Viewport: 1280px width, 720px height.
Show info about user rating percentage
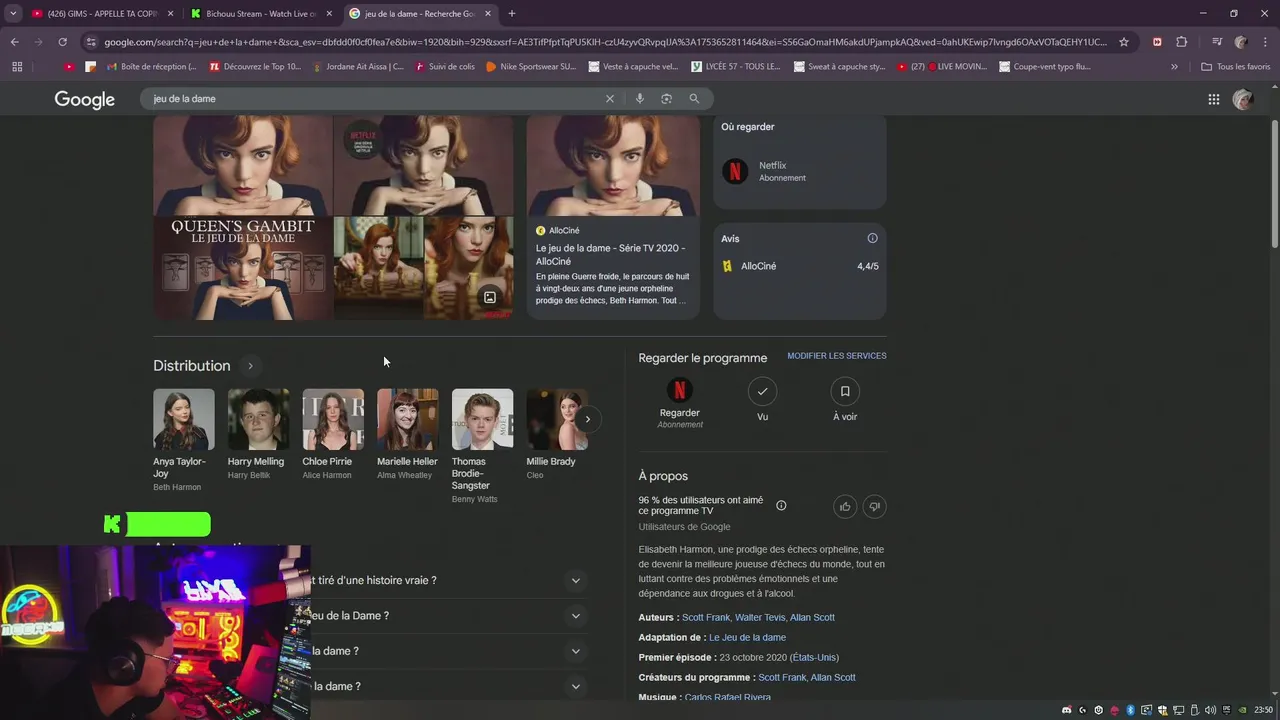coord(781,505)
